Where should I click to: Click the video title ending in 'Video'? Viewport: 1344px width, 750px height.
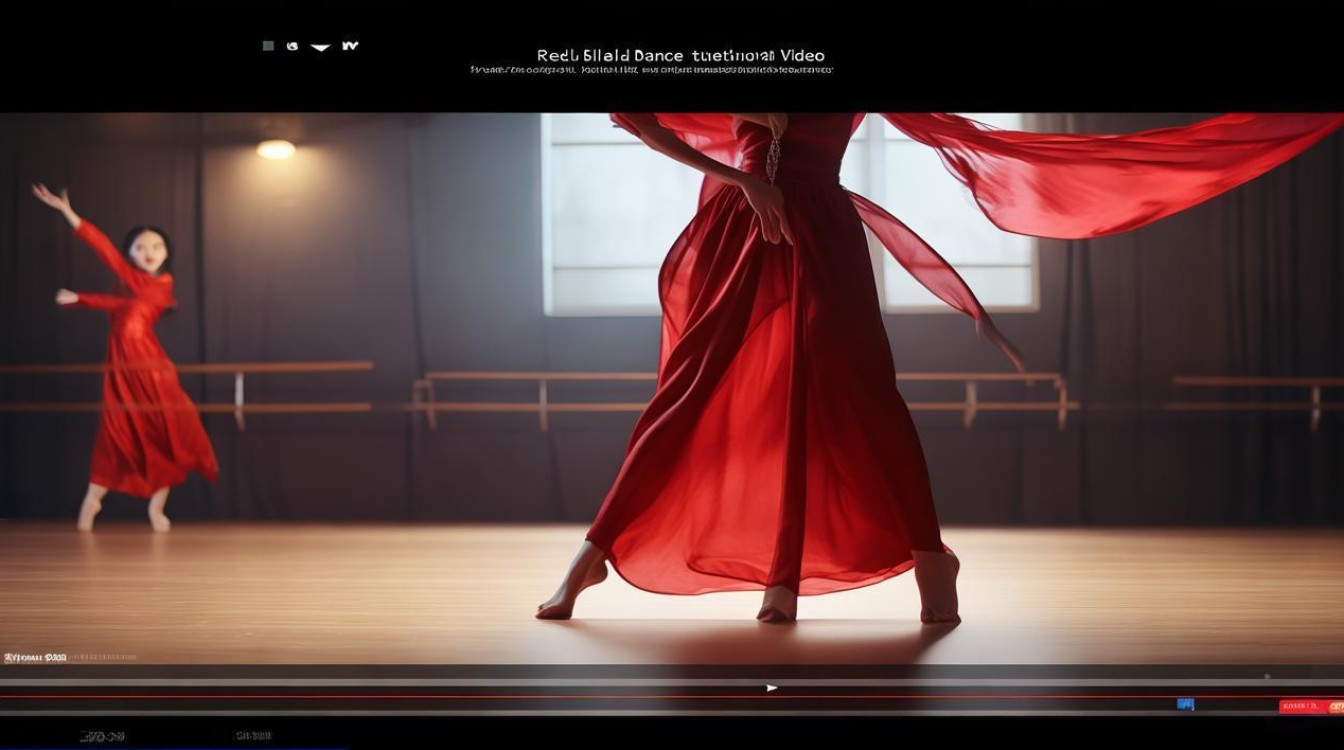tap(681, 56)
